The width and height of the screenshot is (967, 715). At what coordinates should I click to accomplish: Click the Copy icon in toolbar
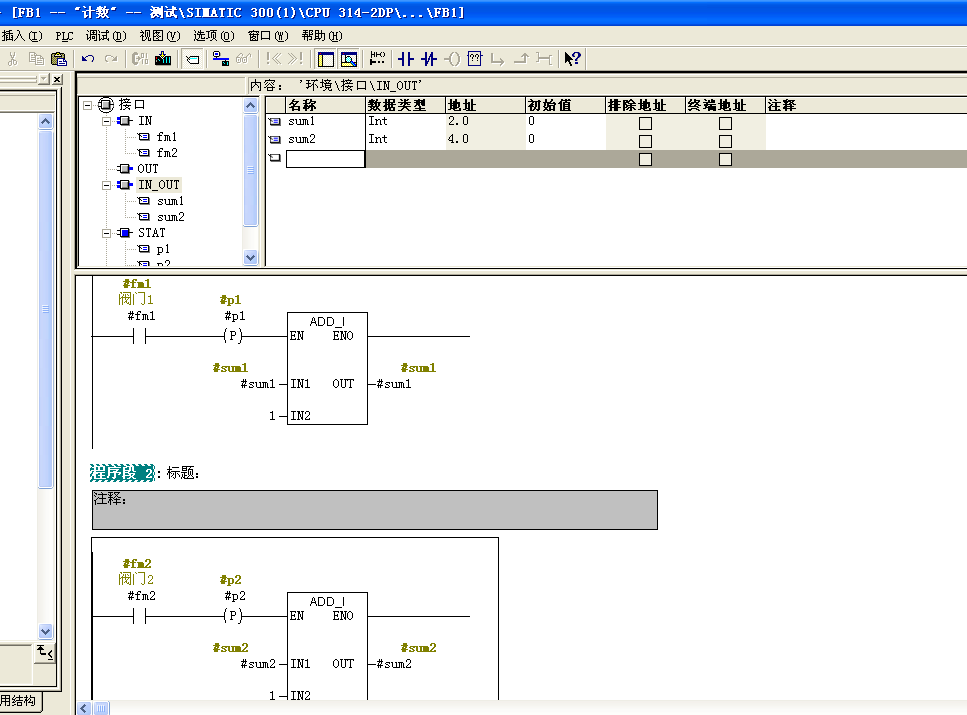pos(36,59)
